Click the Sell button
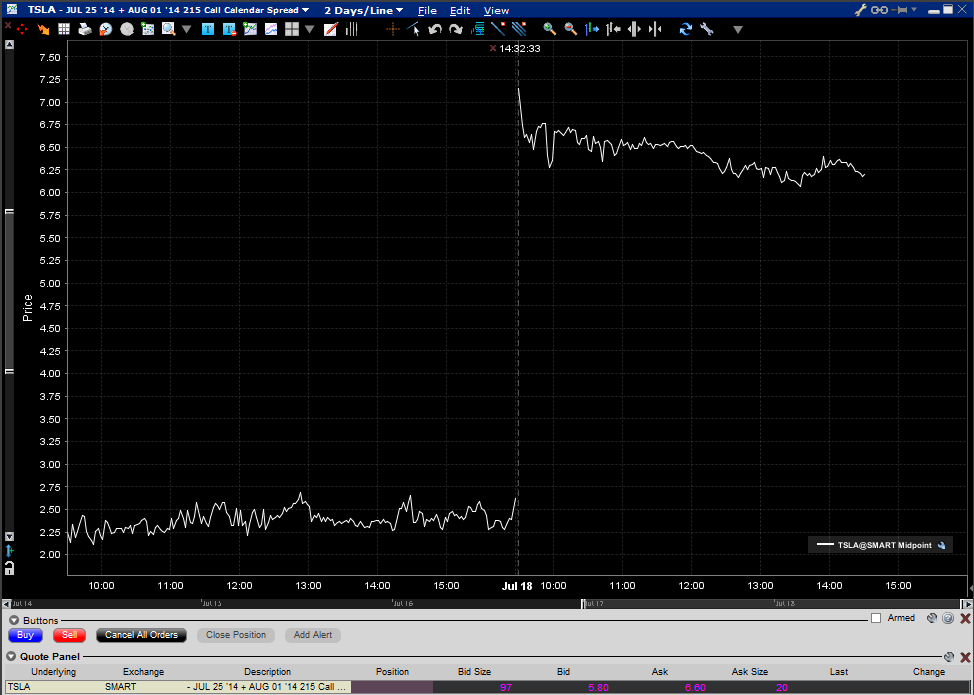 coord(70,635)
